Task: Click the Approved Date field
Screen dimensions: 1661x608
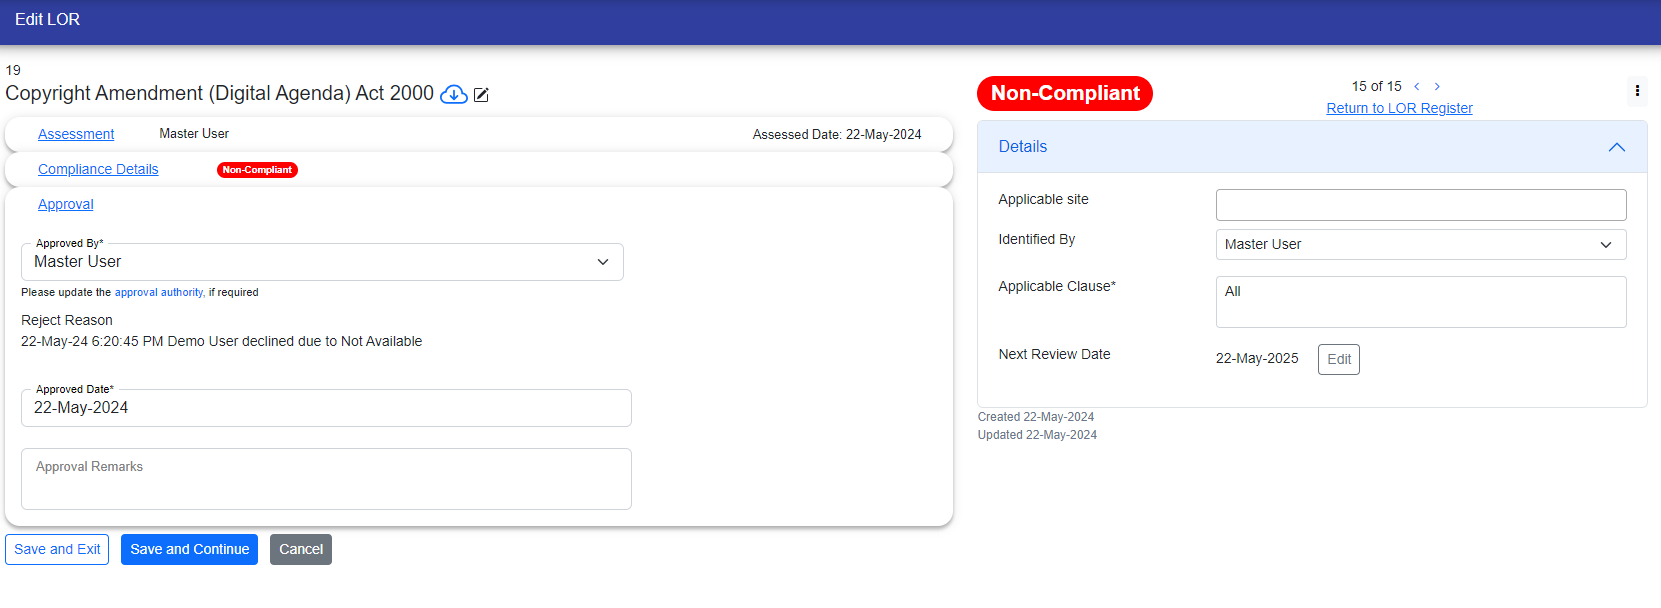Action: [326, 408]
